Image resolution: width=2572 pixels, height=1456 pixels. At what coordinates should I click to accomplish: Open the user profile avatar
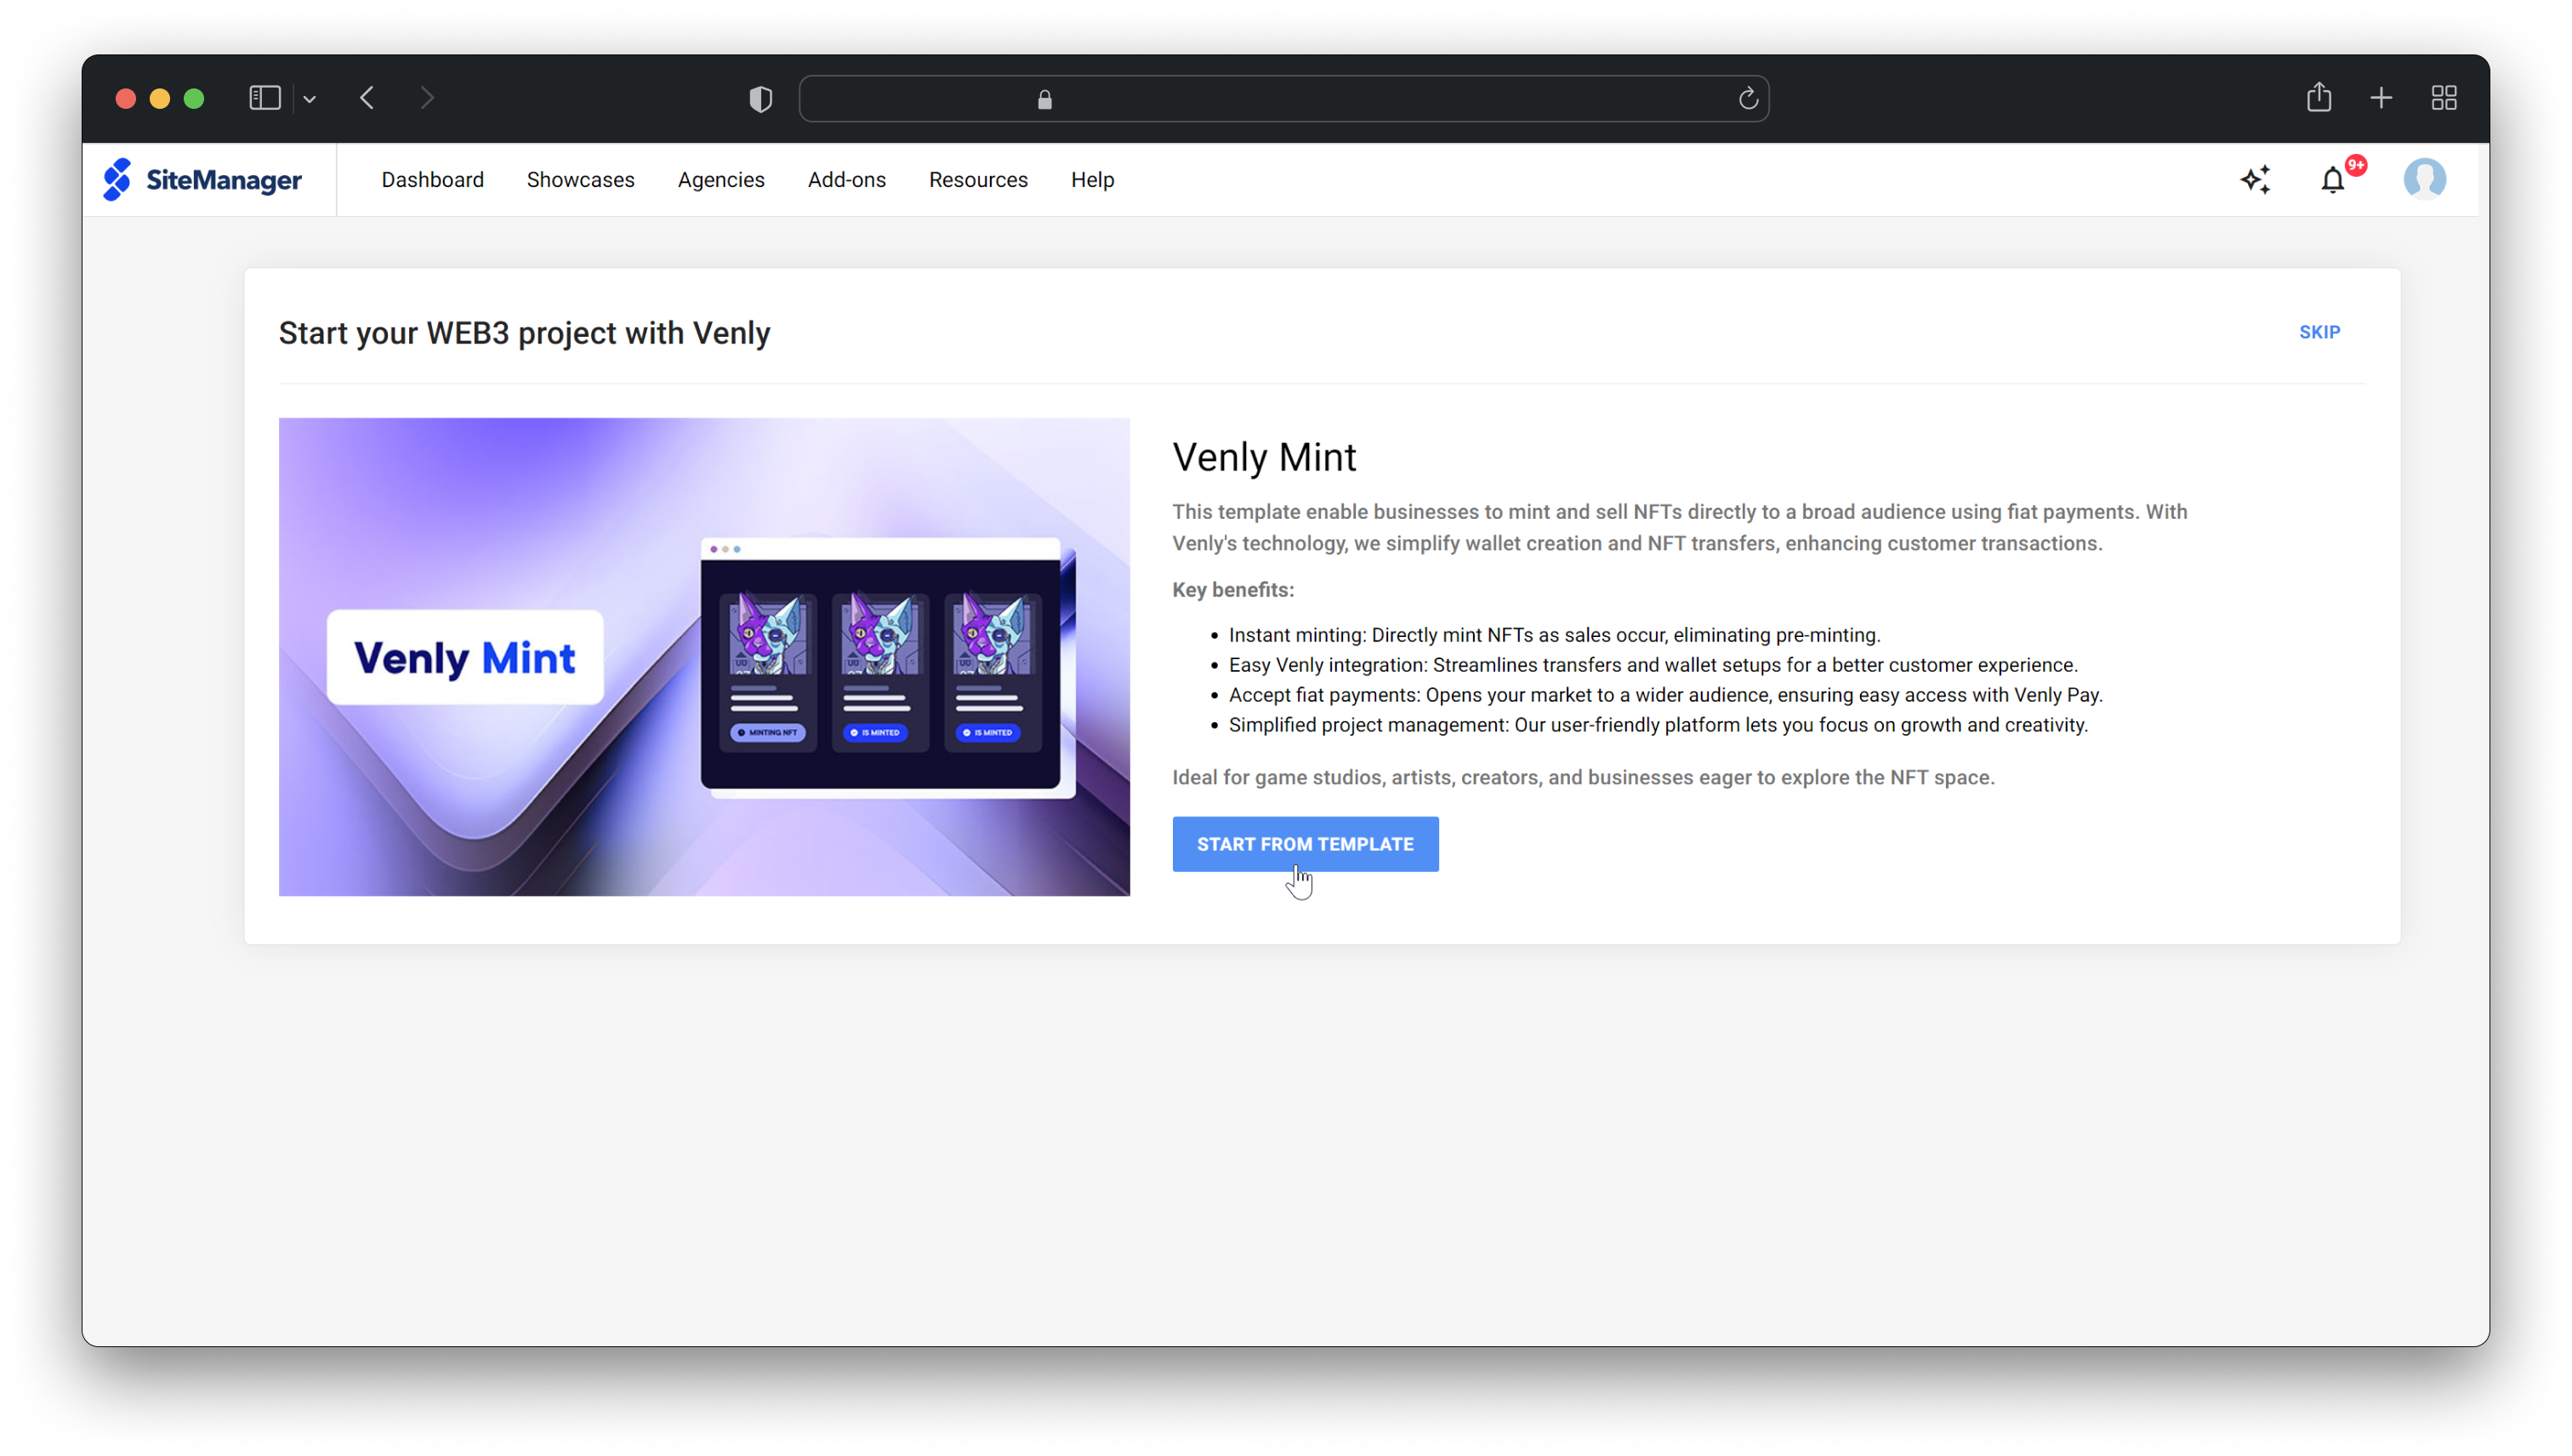(x=2424, y=180)
